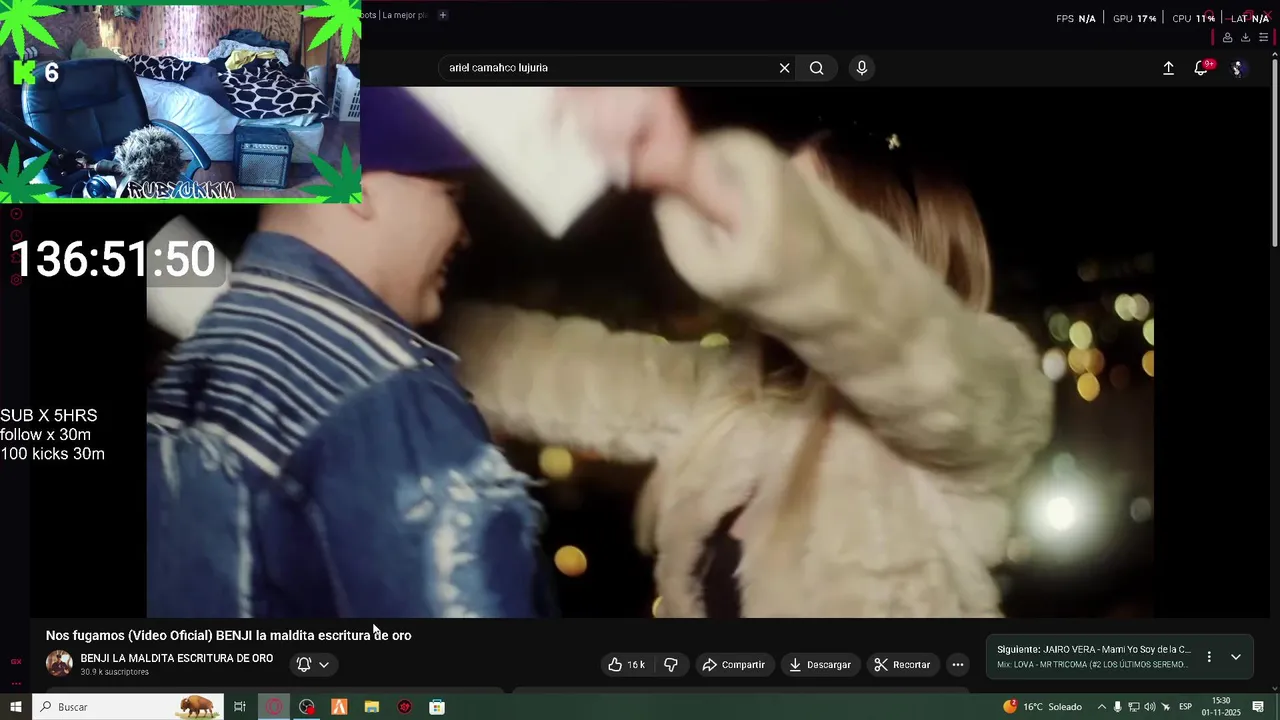Toggle channel notification bell
Screen dimensions: 1280x720
coord(304,664)
